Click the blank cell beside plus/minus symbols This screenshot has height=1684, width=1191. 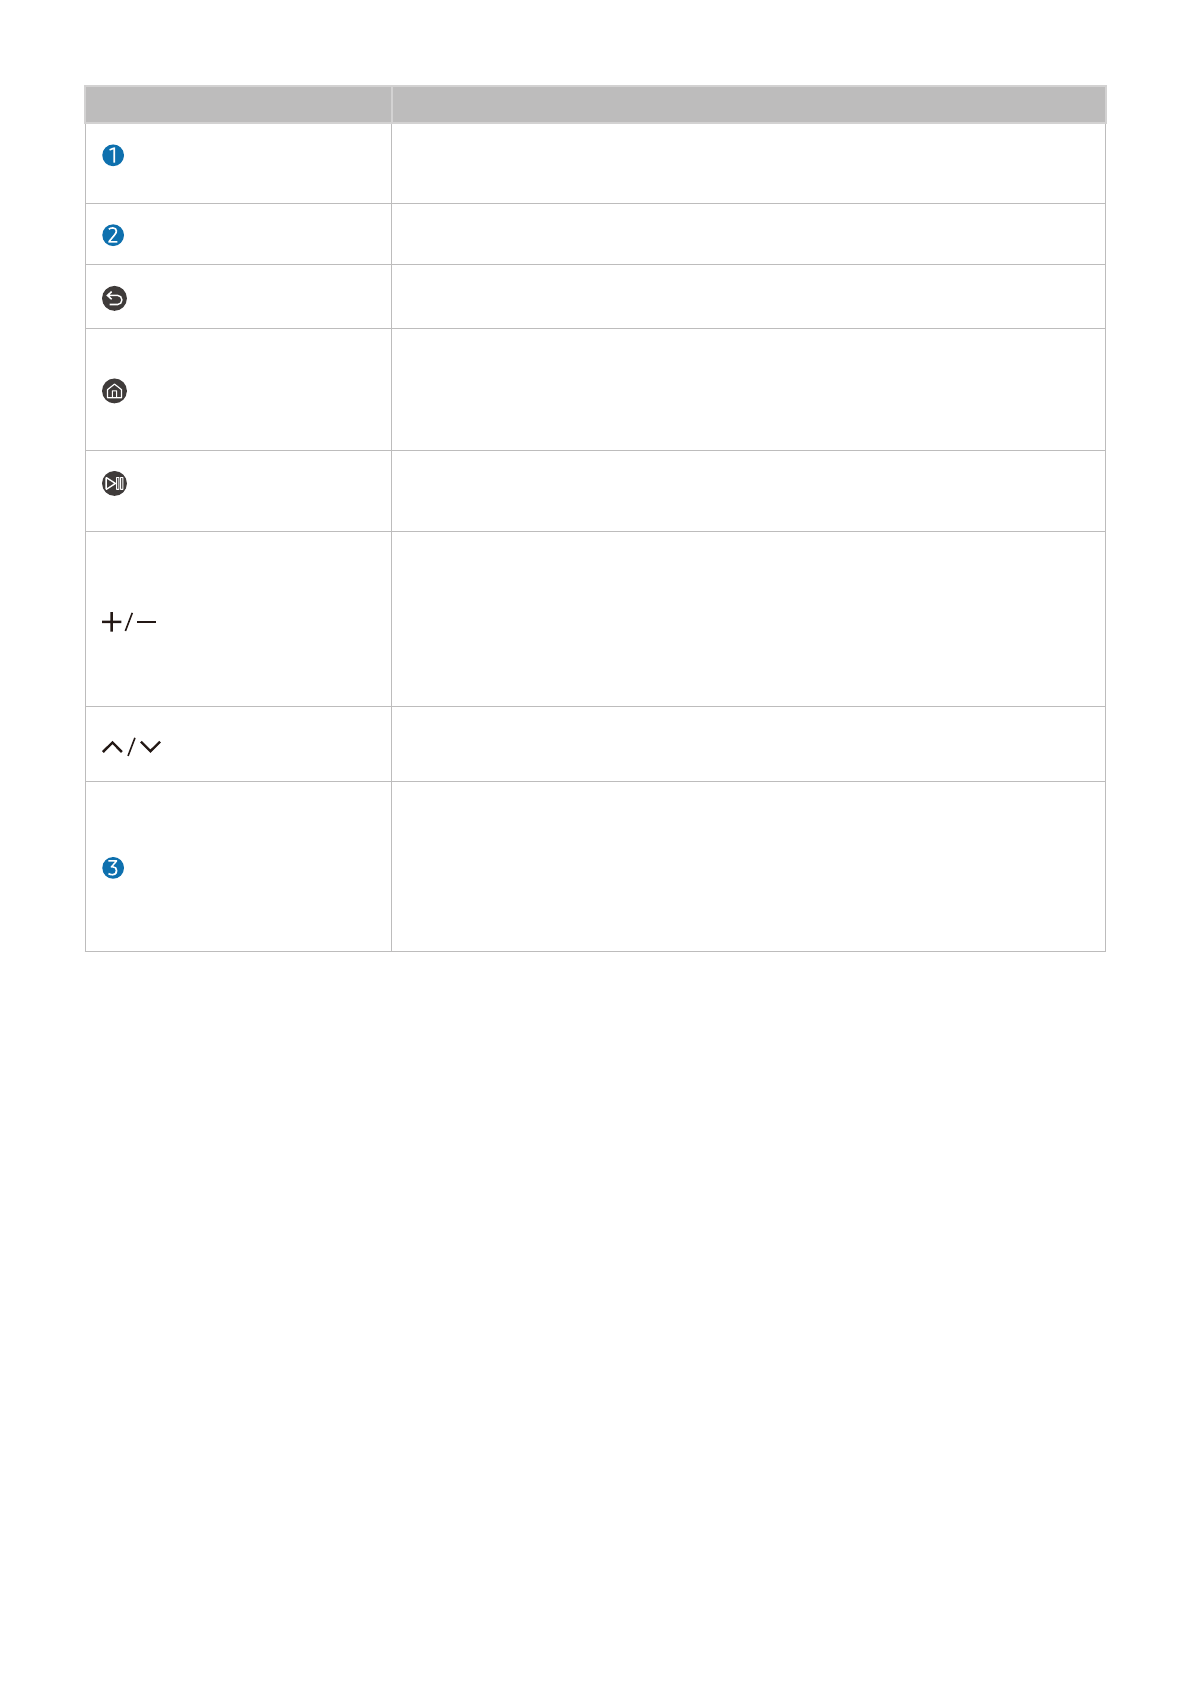[x=748, y=618]
